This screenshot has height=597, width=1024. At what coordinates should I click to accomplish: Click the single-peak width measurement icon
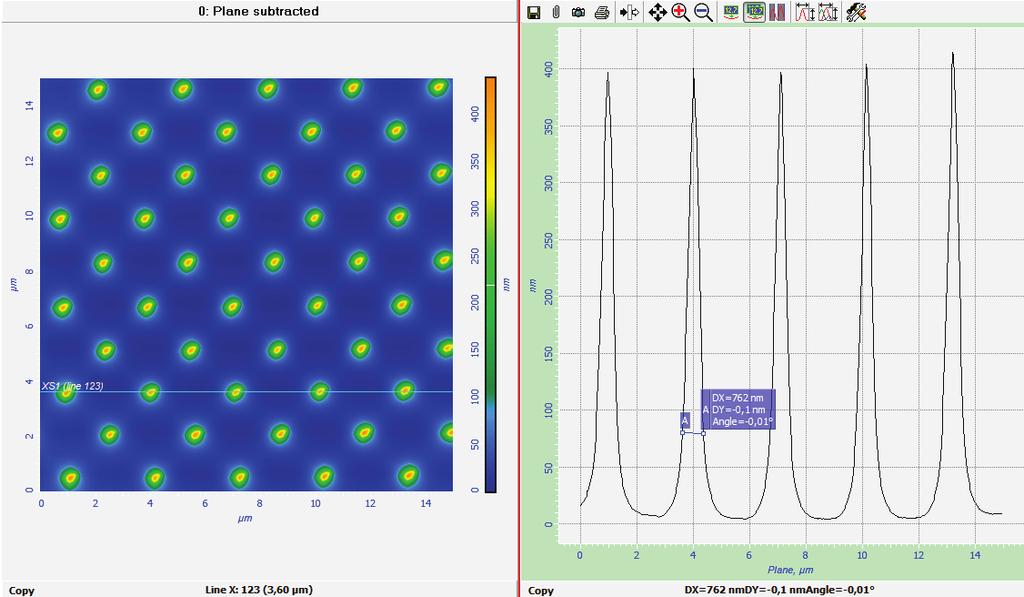click(805, 12)
